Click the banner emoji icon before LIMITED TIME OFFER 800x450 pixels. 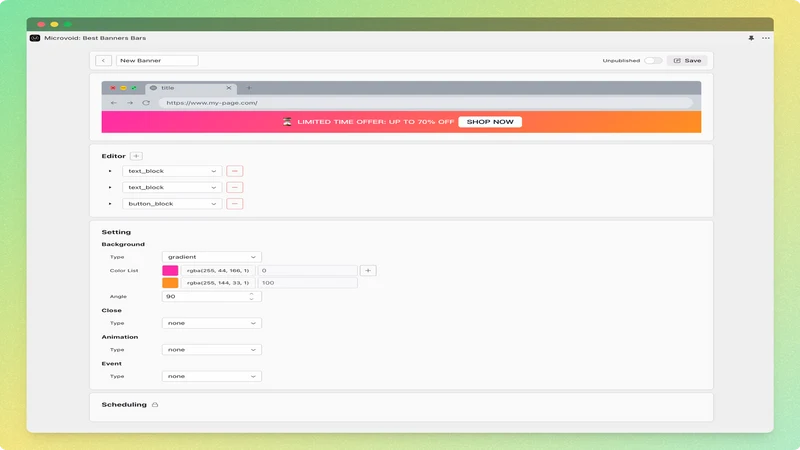click(x=287, y=122)
